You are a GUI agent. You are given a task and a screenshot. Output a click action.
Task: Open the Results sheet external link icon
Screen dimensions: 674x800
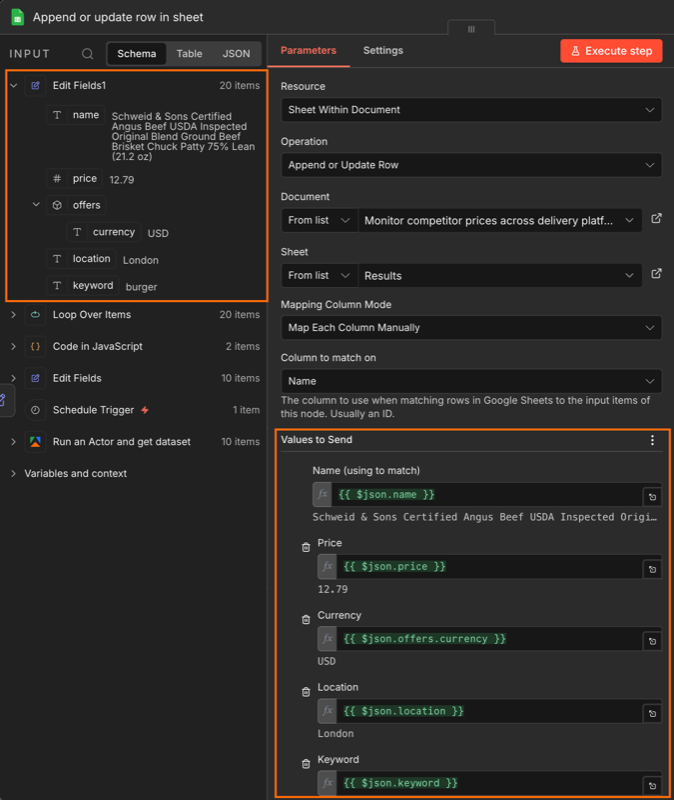[x=656, y=274]
